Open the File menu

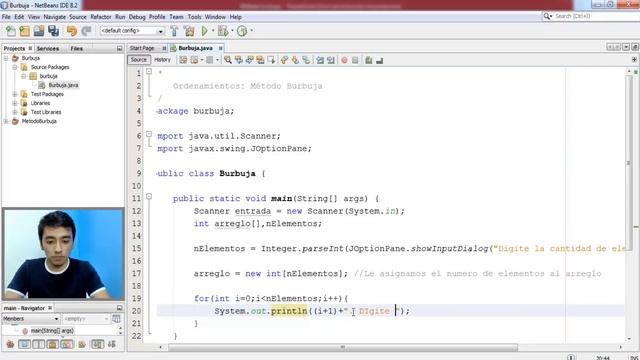(x=6, y=17)
